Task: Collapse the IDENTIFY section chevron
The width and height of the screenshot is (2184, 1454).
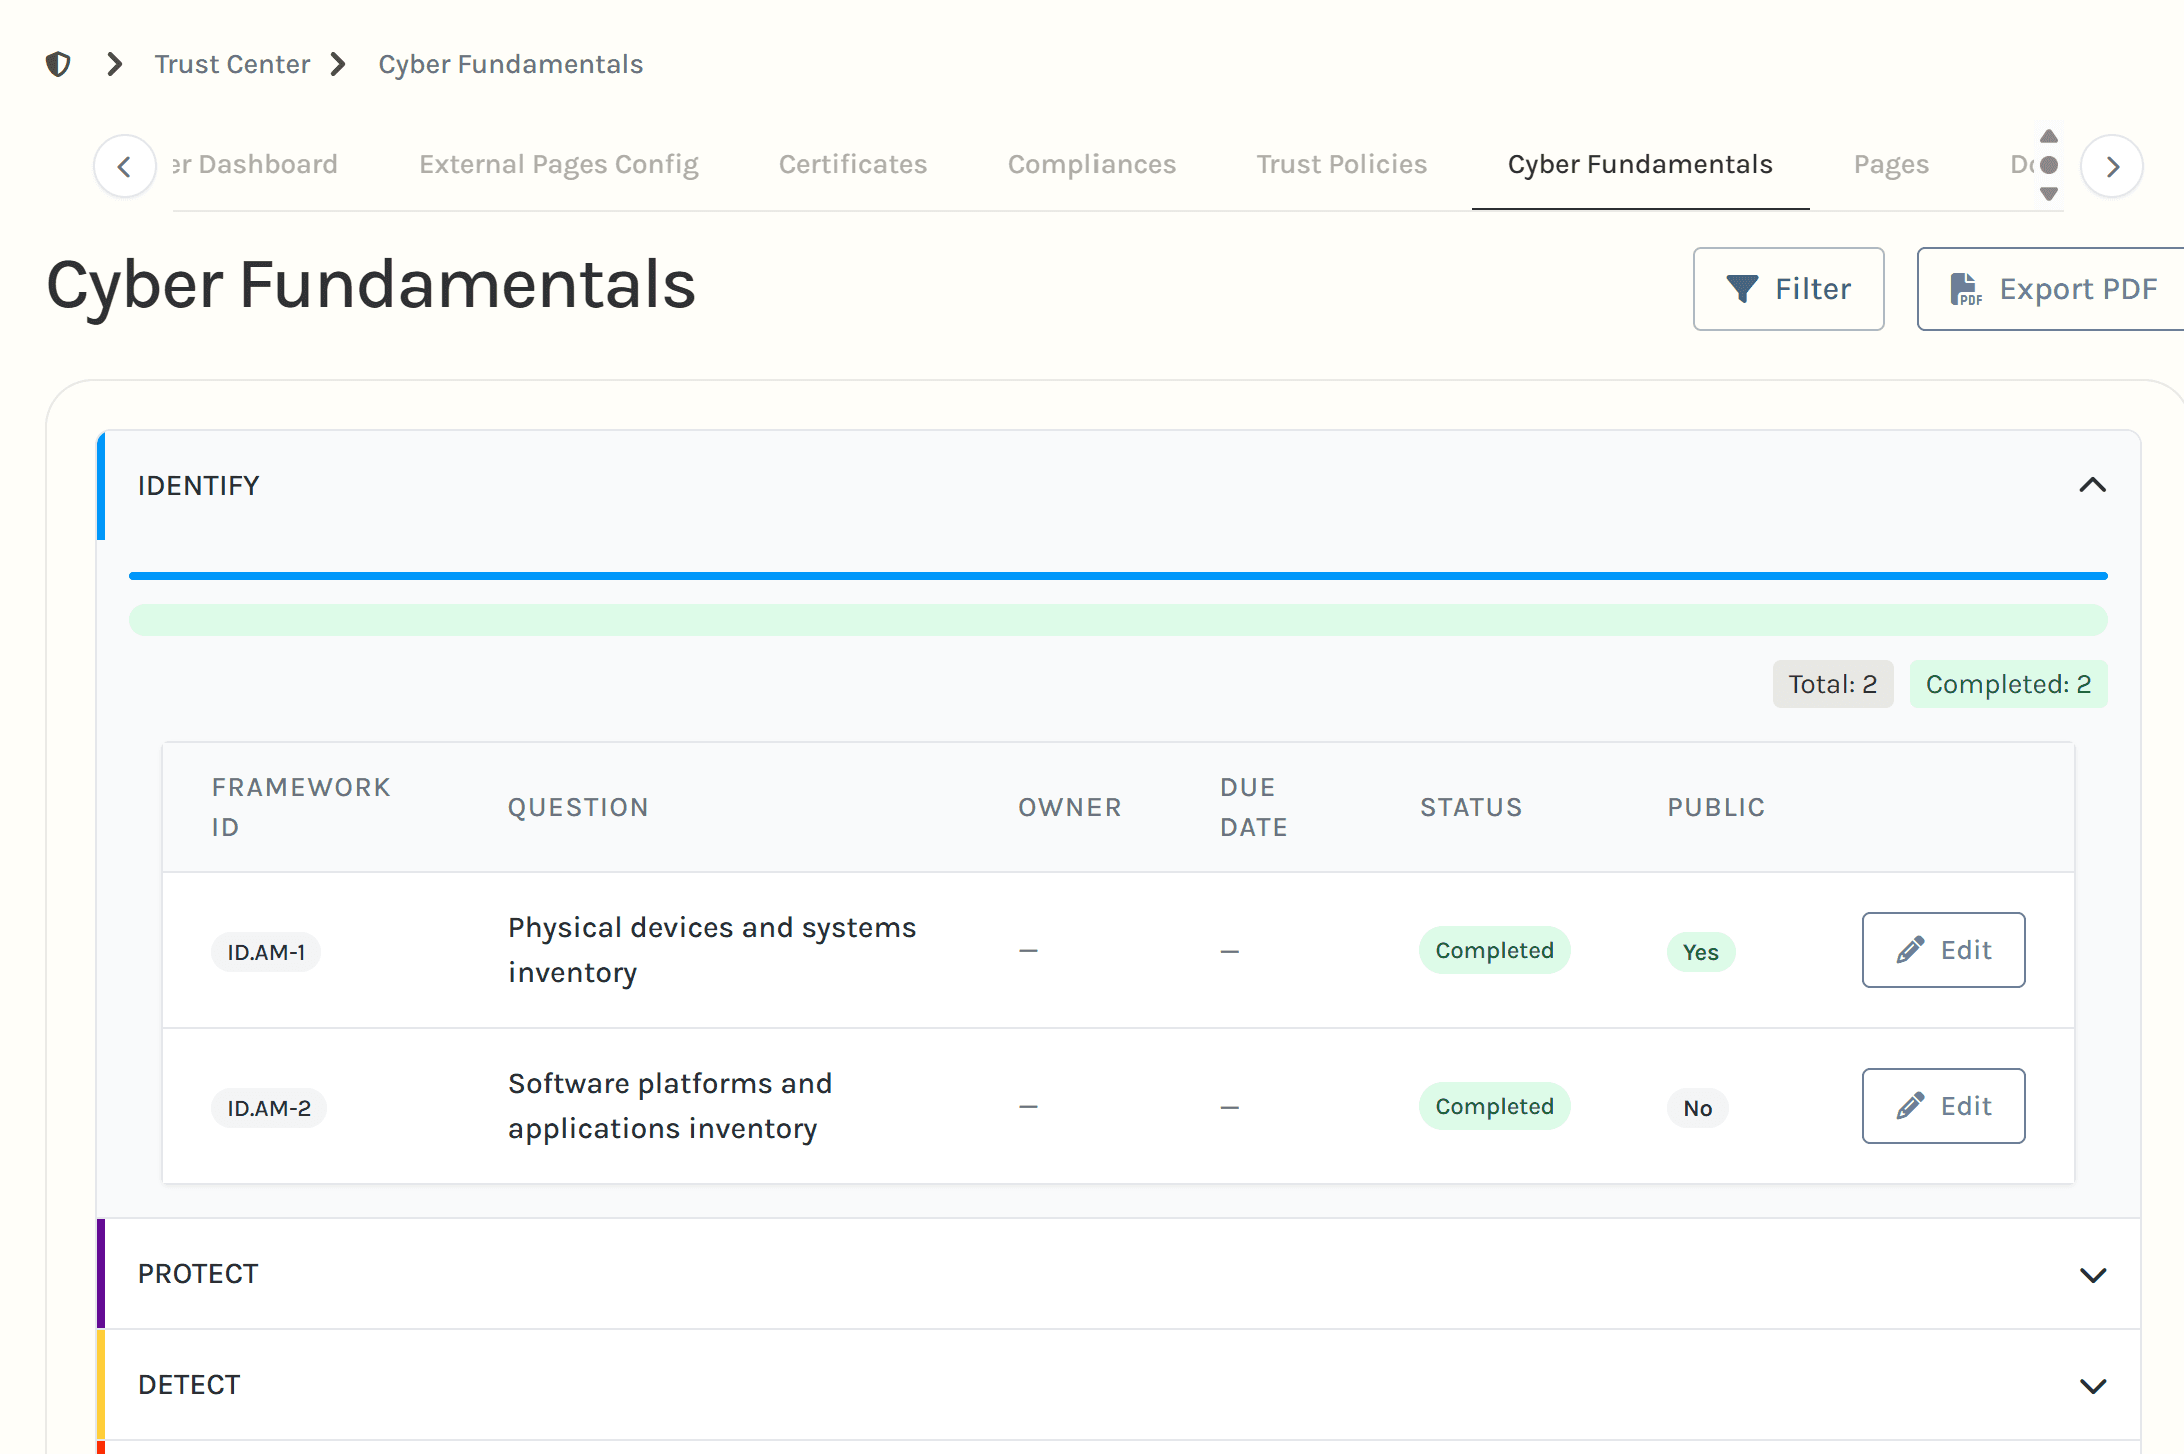Action: click(2092, 485)
